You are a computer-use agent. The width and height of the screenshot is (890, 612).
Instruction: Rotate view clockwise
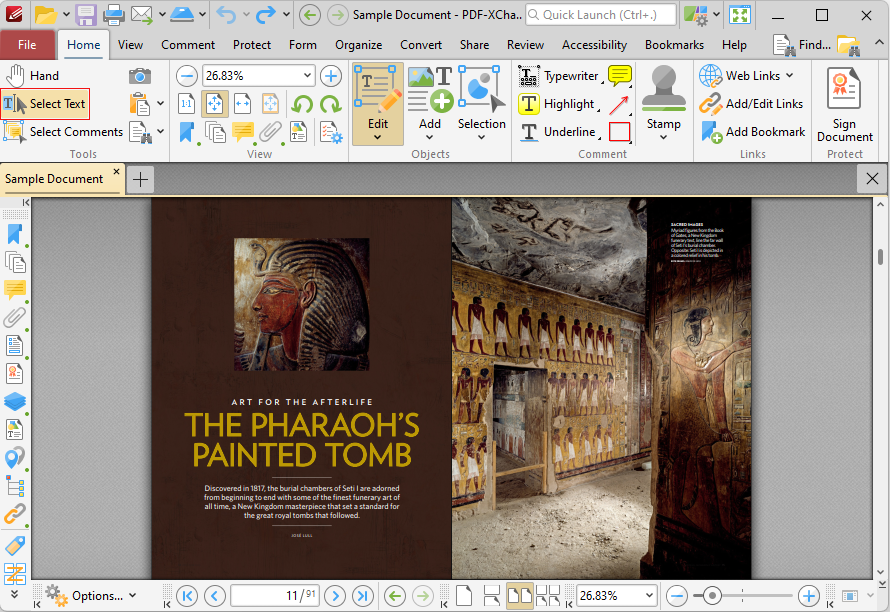point(330,104)
